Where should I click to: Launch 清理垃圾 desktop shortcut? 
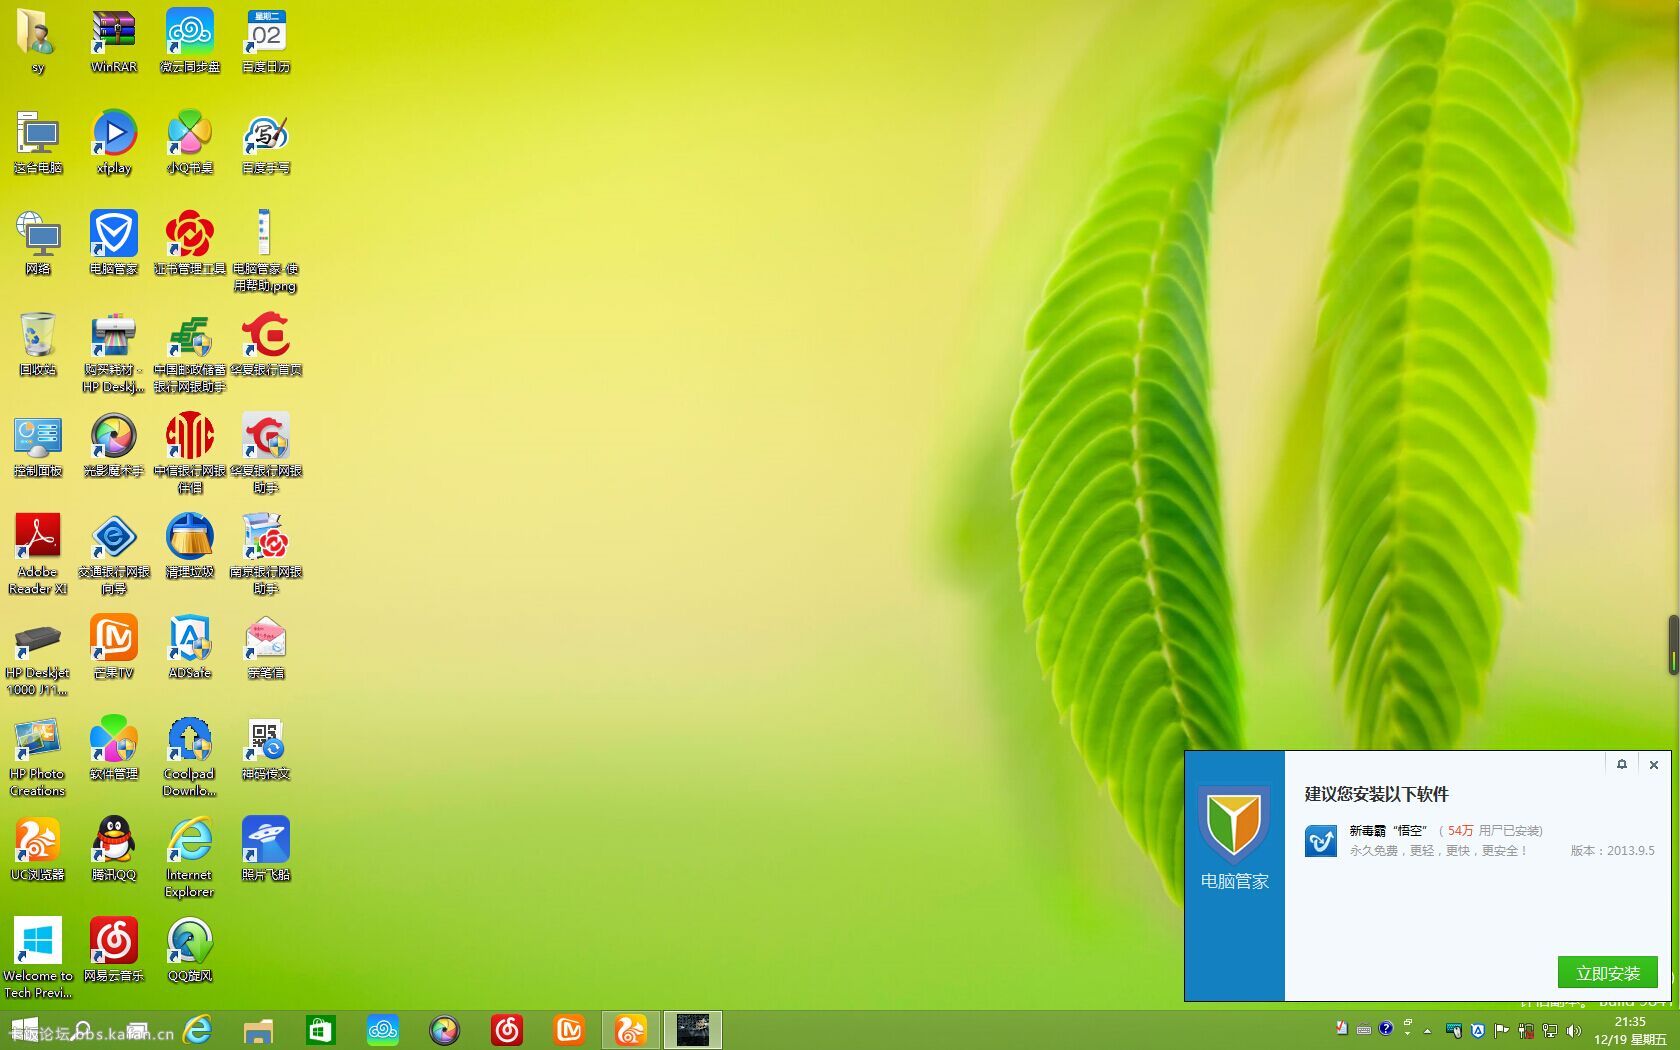coord(190,546)
